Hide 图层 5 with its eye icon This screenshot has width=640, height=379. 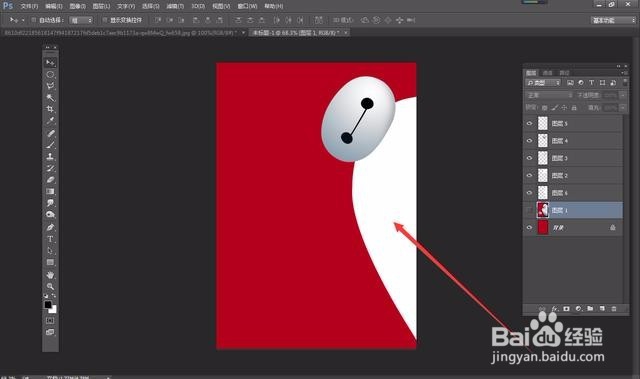coord(529,124)
